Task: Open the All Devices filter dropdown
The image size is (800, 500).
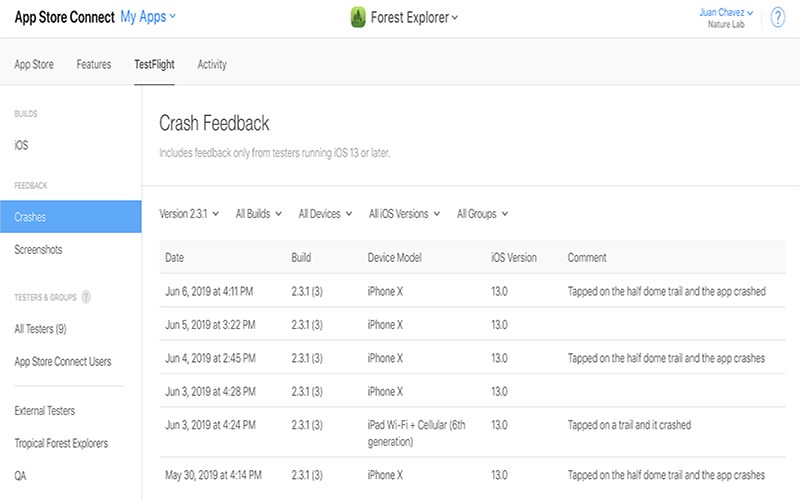Action: 325,214
